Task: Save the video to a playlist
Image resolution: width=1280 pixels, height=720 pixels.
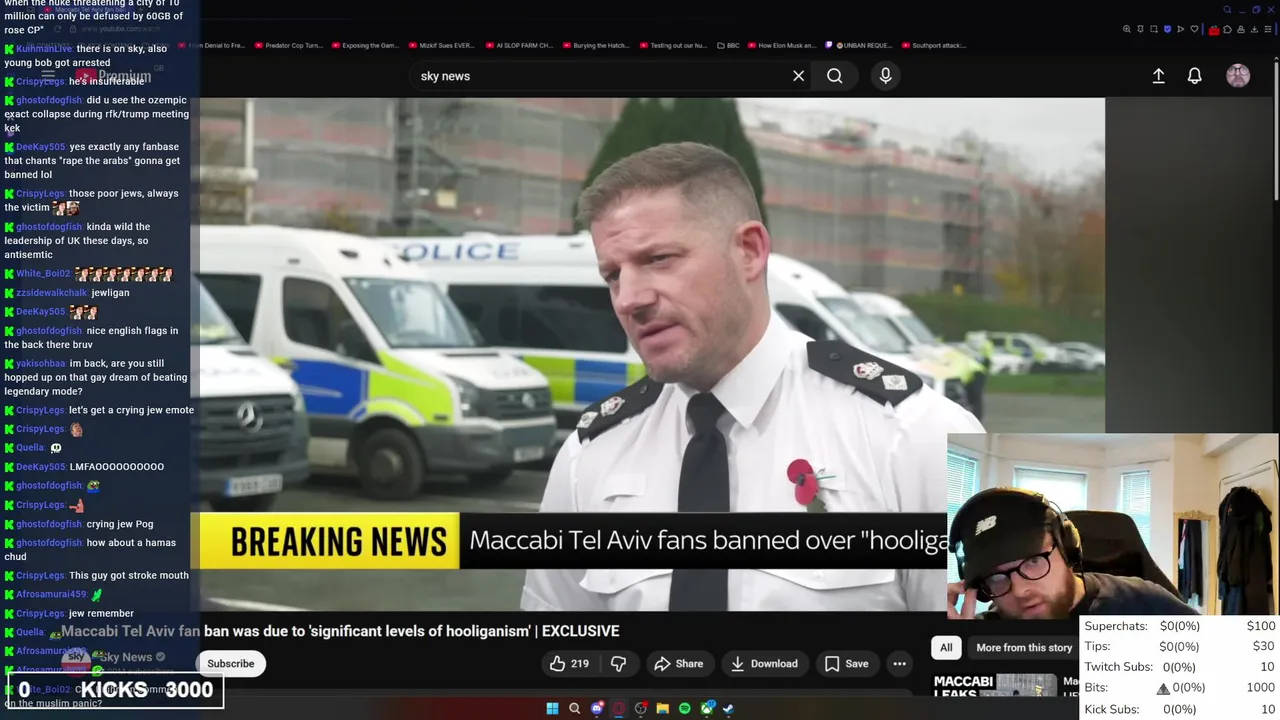Action: pyautogui.click(x=846, y=664)
